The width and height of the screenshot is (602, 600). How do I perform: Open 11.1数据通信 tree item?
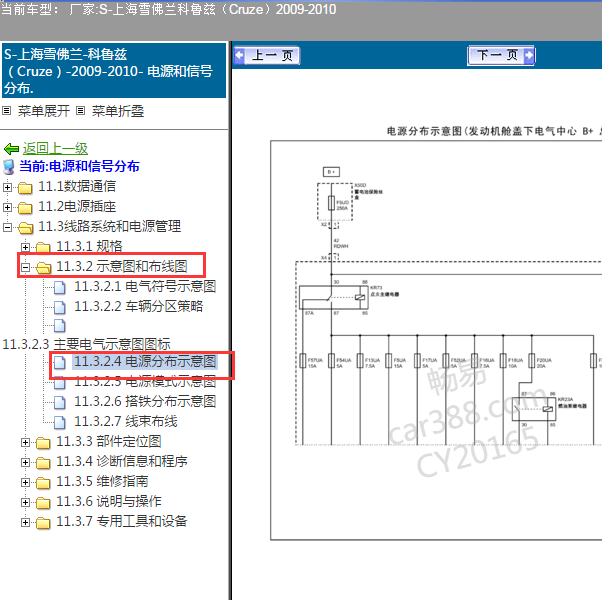pos(77,187)
